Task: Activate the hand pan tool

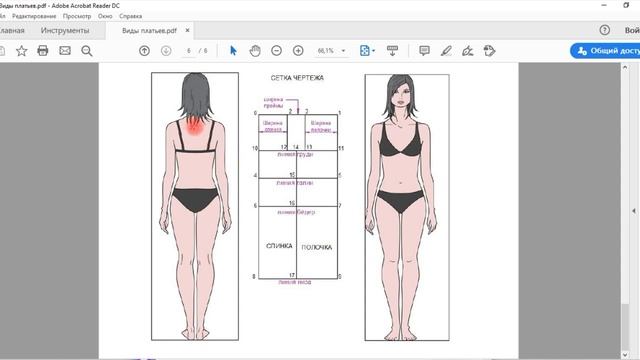Action: (x=255, y=51)
